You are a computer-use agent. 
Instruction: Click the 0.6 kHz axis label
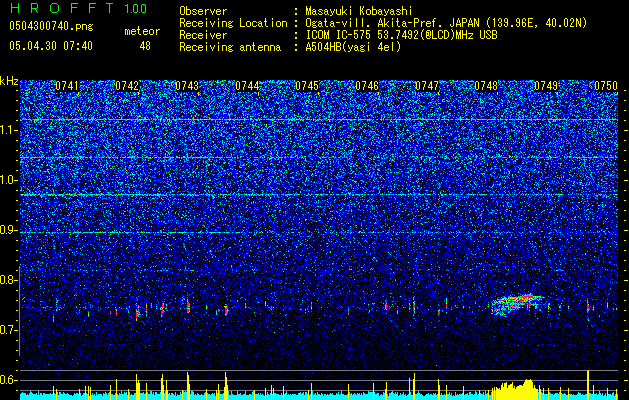[x=8, y=380]
